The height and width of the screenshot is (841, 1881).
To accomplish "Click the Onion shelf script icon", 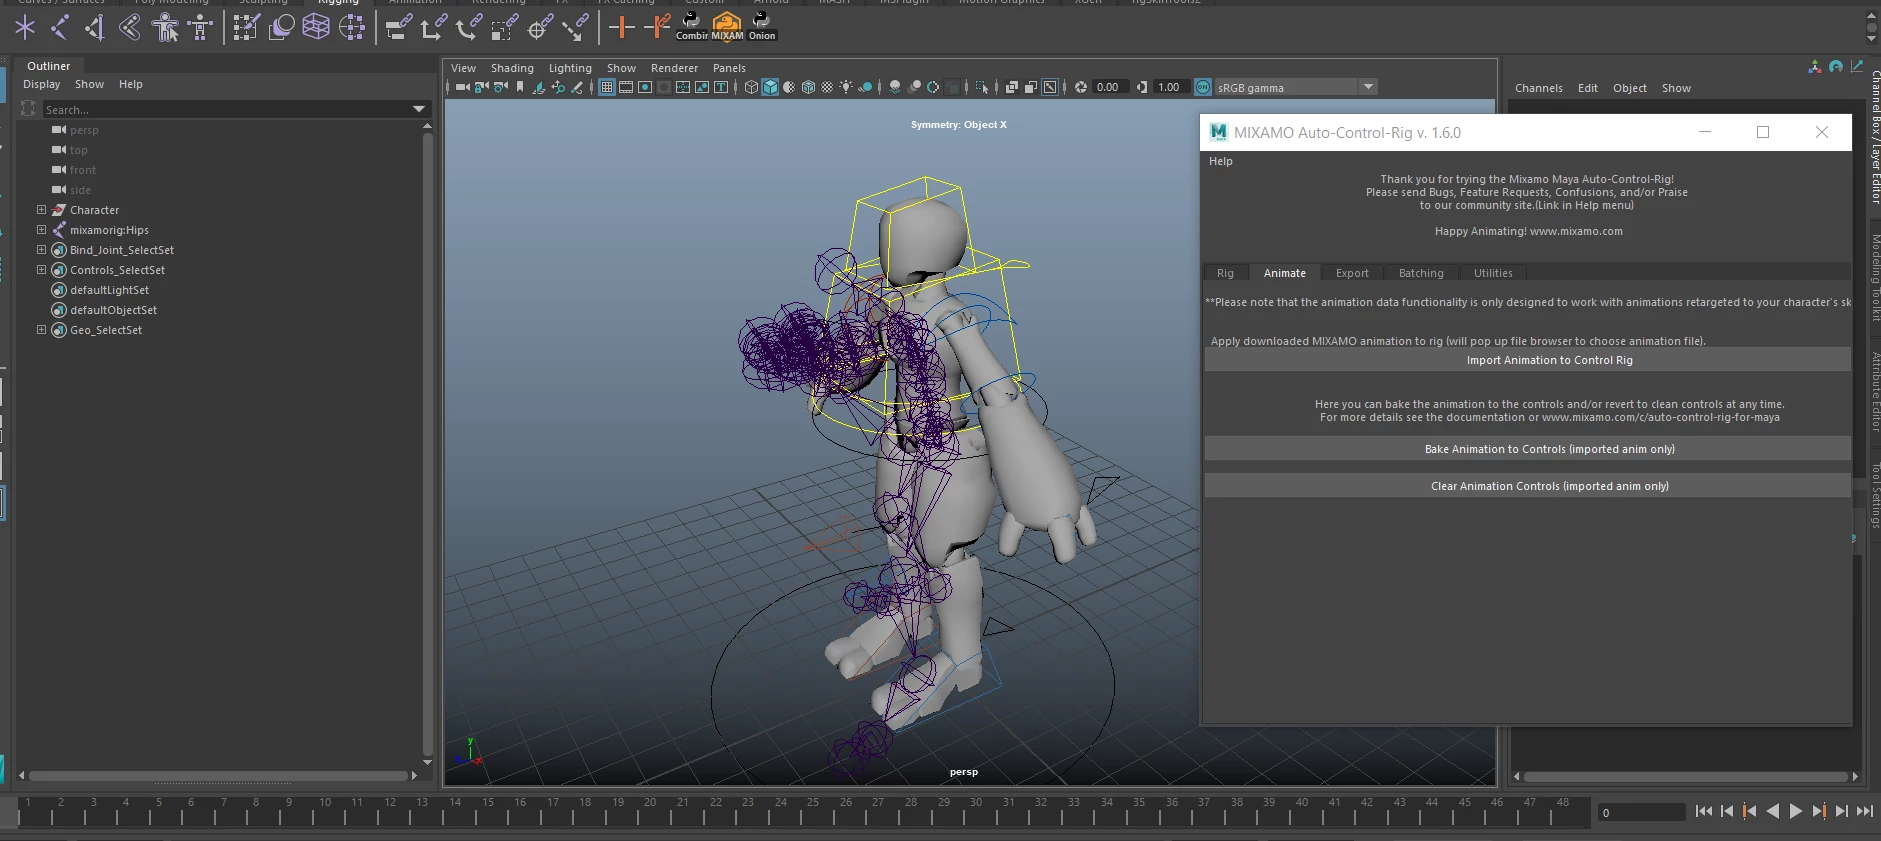I will [x=762, y=25].
